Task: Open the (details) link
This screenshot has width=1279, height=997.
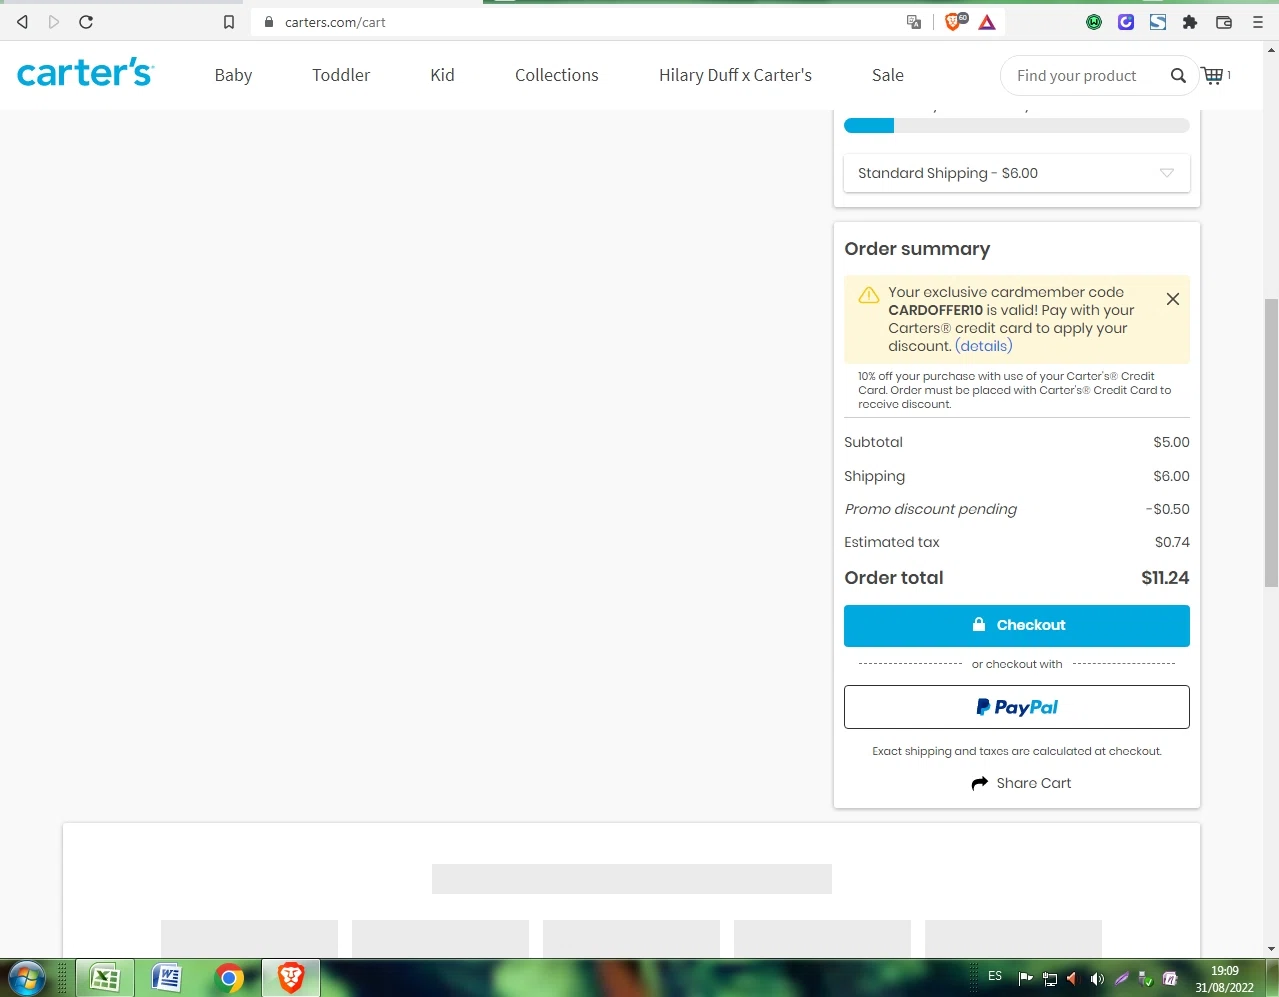Action: [984, 346]
